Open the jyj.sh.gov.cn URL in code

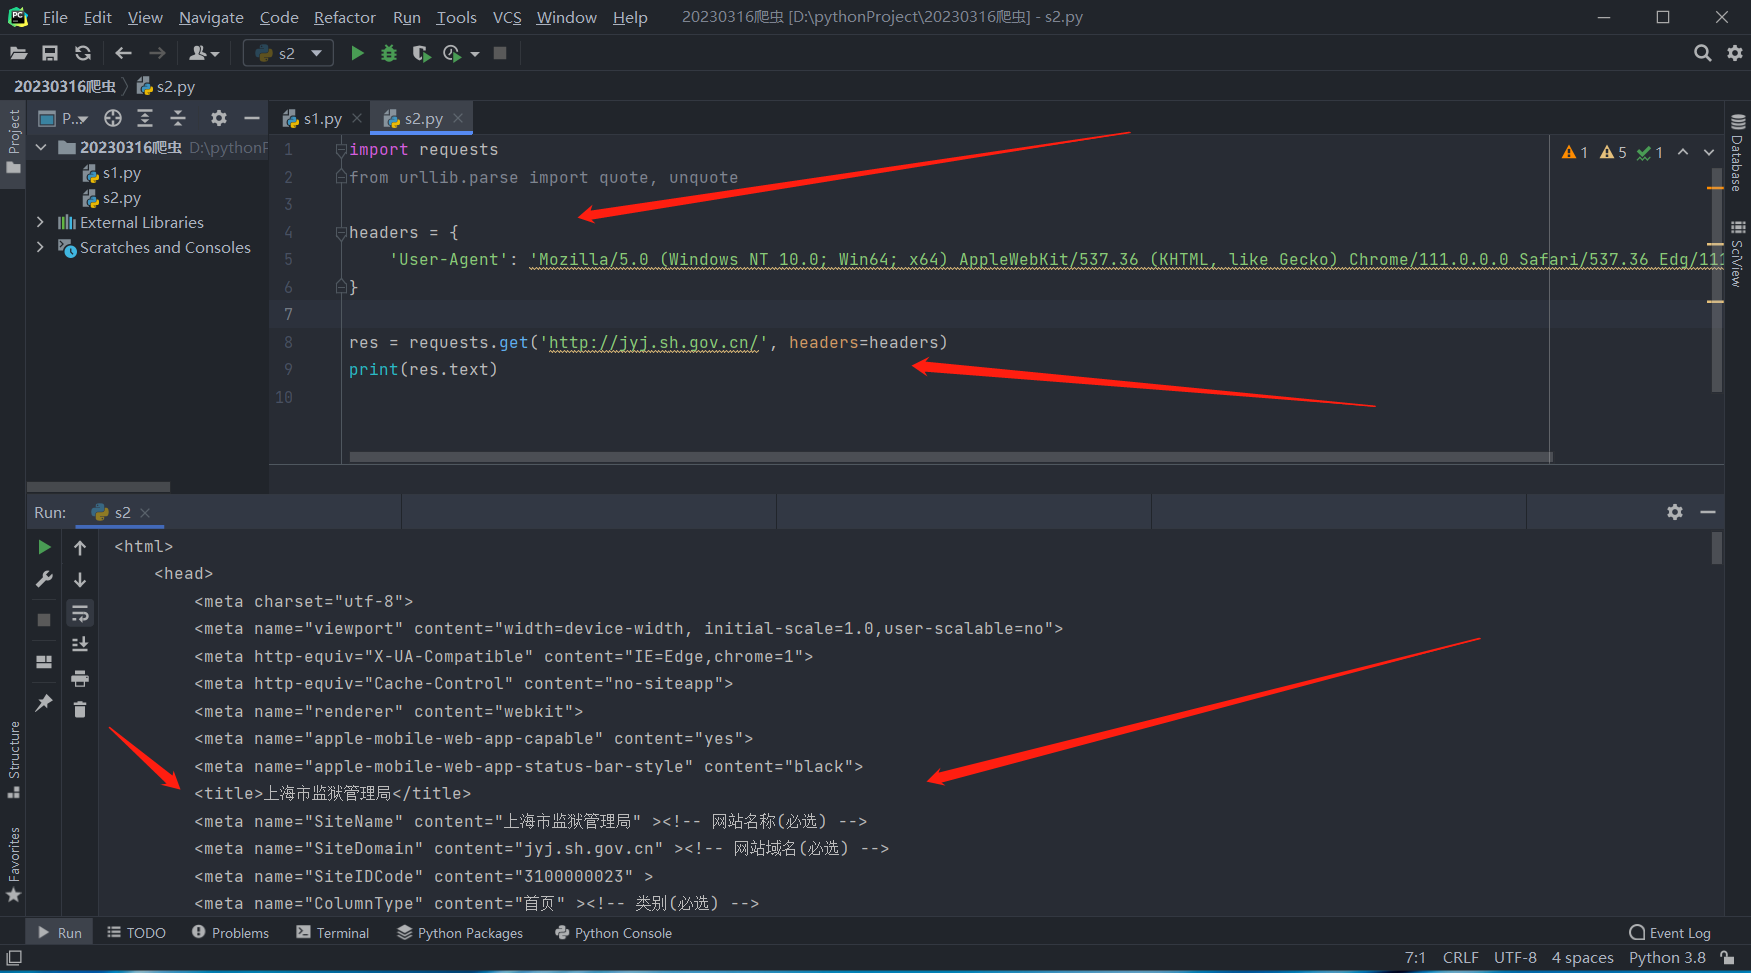(x=654, y=342)
